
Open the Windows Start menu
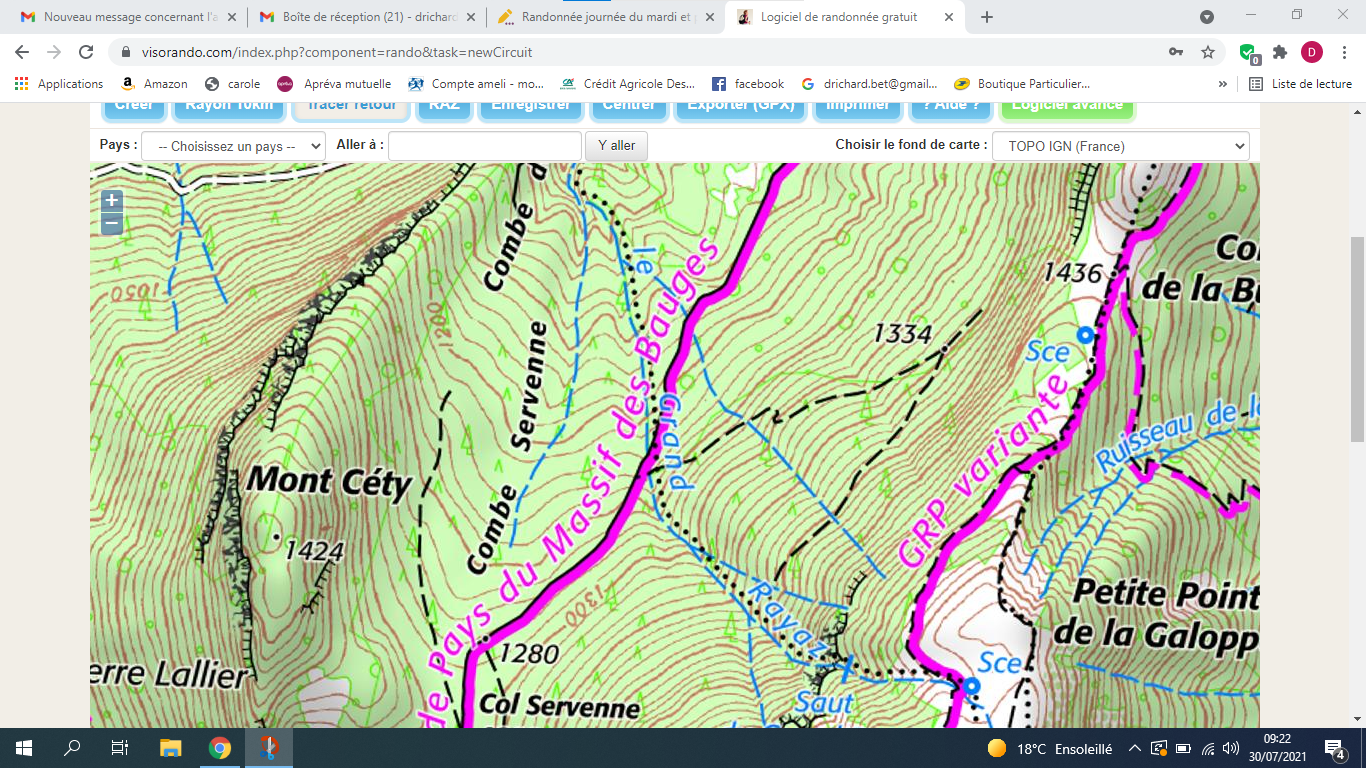tap(24, 748)
